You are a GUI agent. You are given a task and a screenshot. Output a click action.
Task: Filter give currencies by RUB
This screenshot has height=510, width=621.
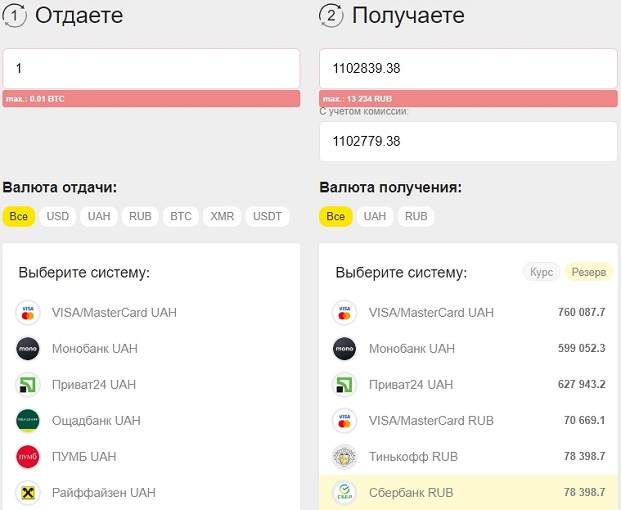point(140,216)
